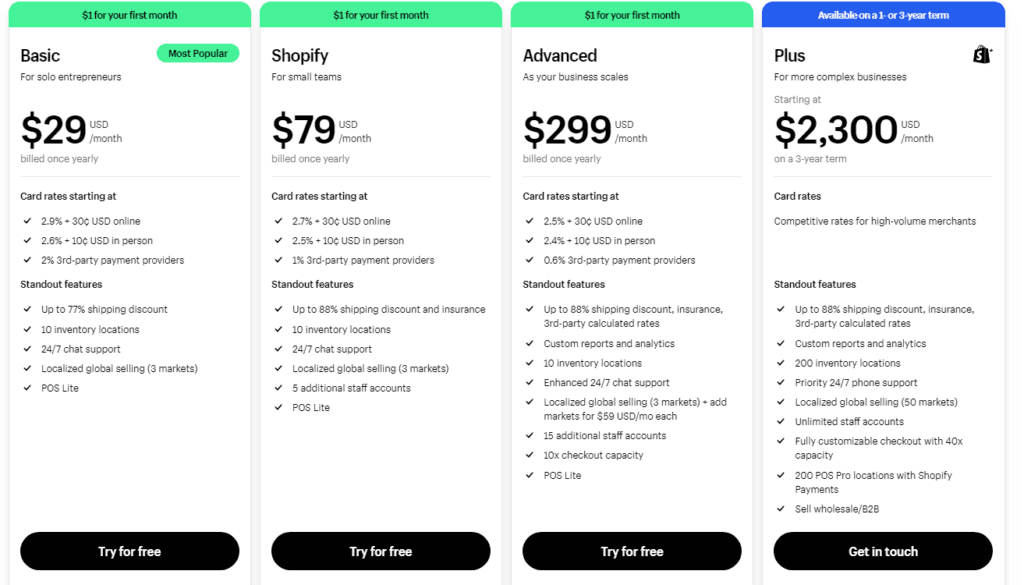Click 'Try for free' under the Shopify plan
This screenshot has width=1024, height=585.
point(380,551)
